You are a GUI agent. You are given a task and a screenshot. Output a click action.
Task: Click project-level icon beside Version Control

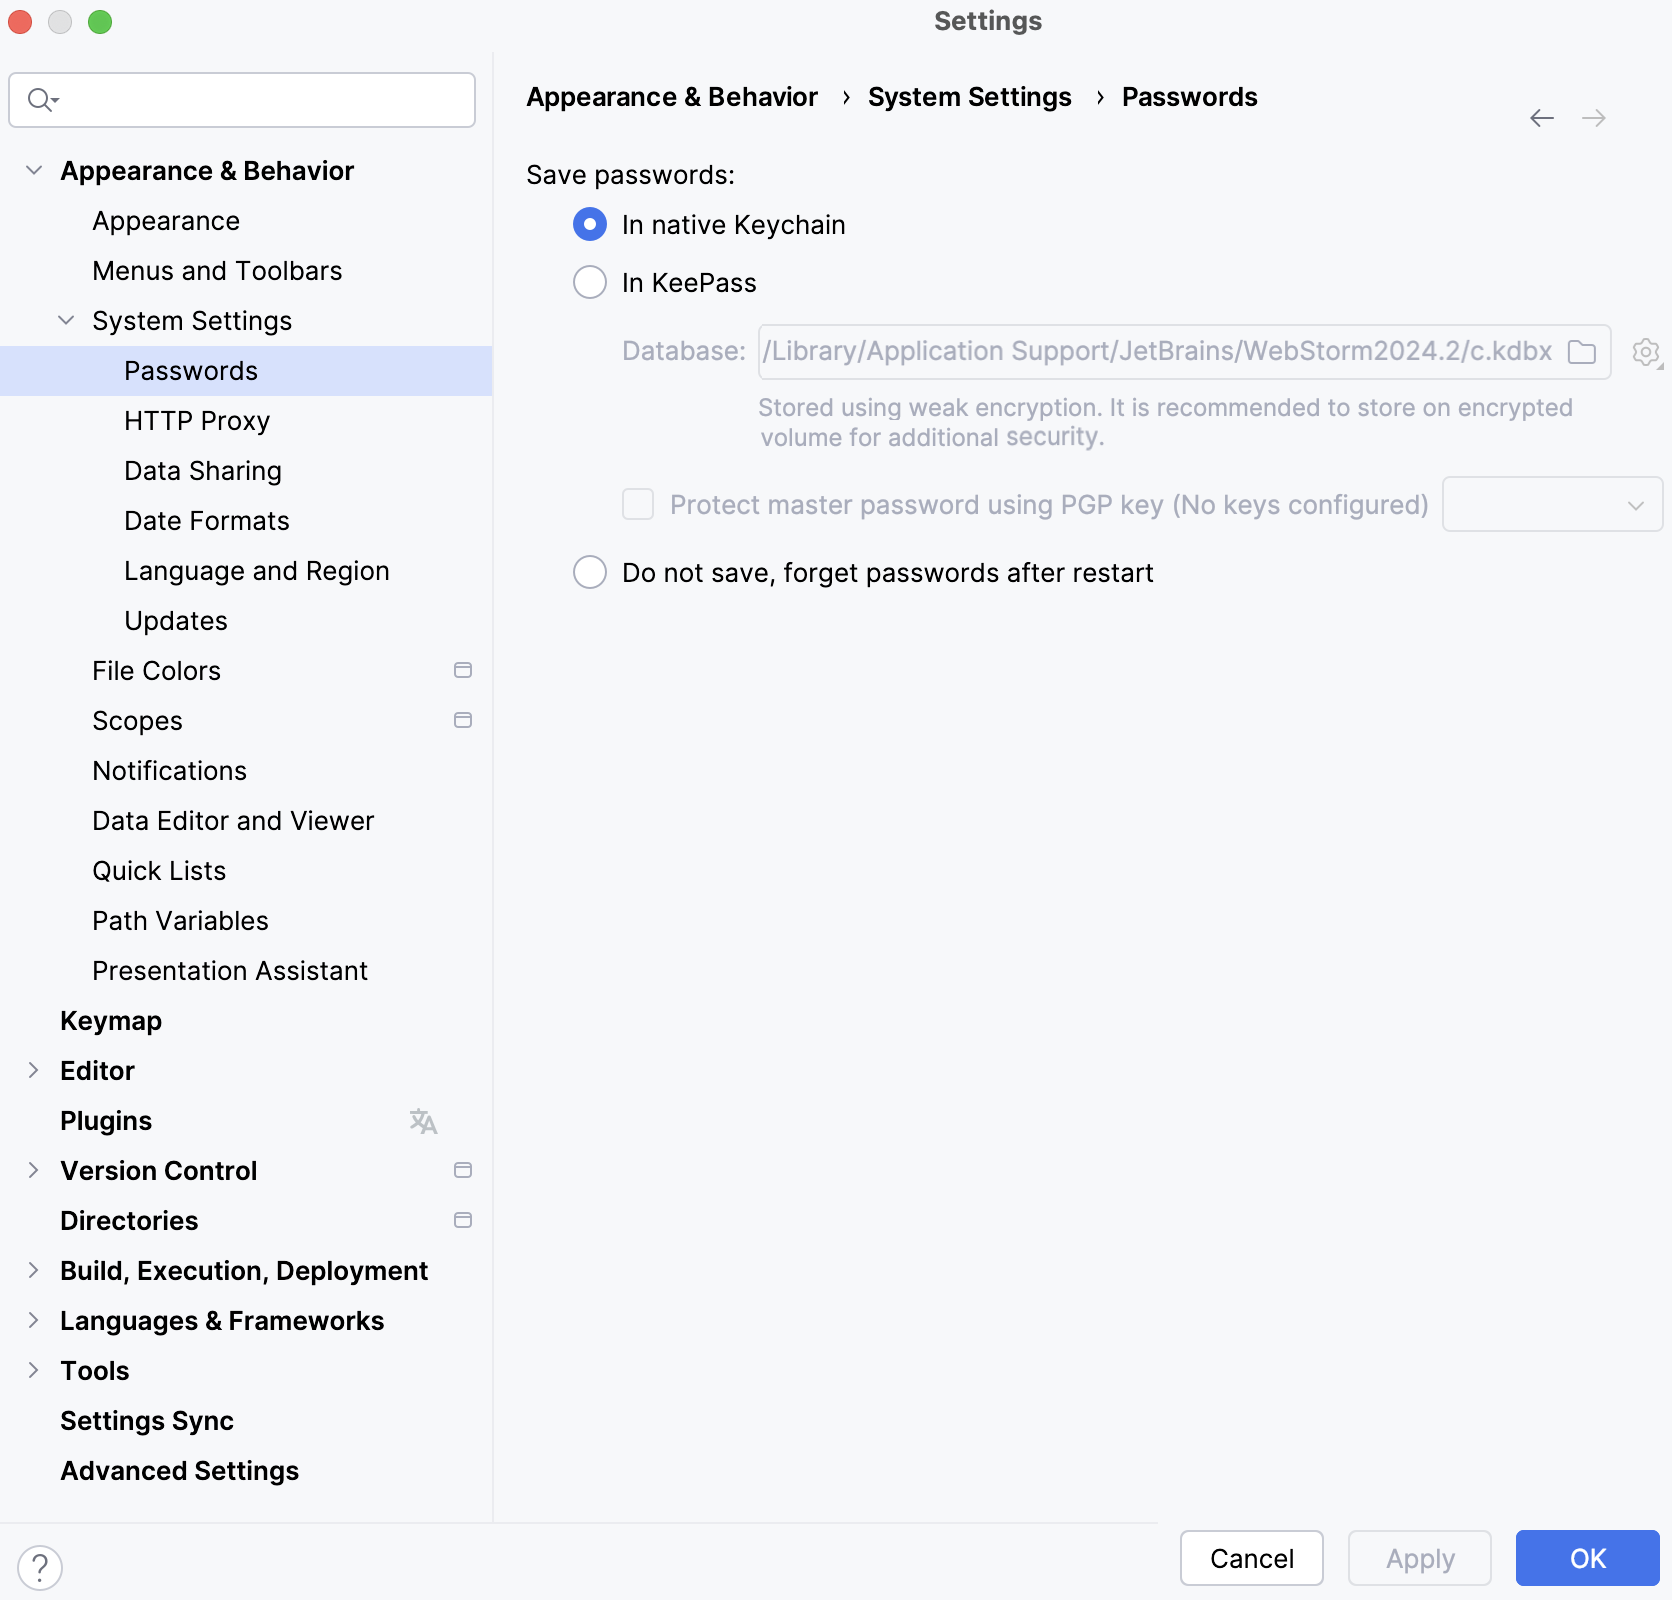click(463, 1170)
